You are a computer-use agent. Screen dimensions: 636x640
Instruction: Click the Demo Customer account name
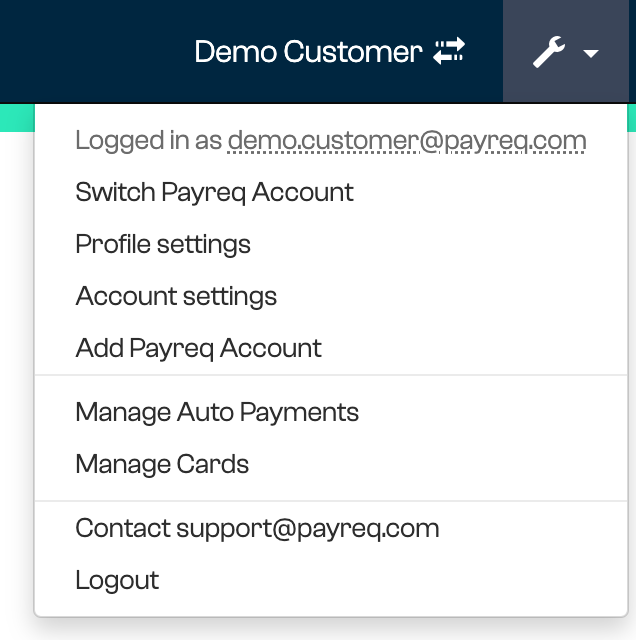[x=308, y=52]
